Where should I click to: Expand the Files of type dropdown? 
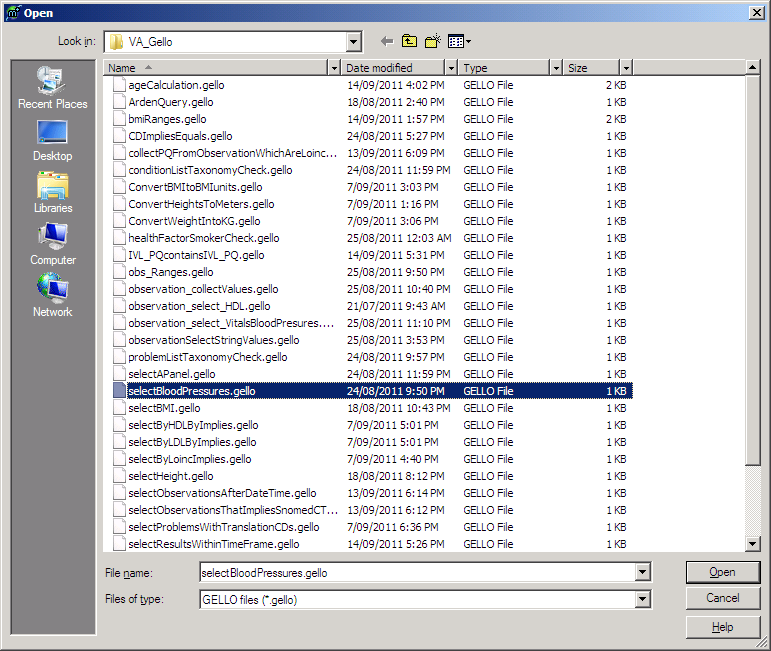[x=642, y=599]
